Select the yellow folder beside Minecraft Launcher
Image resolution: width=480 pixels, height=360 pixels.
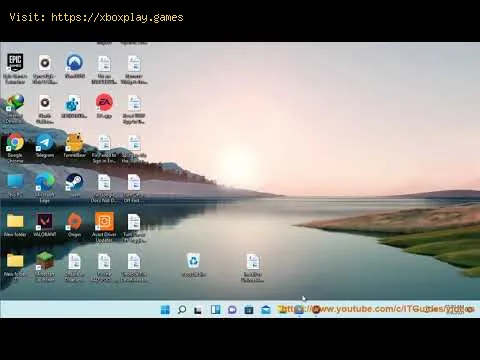tap(15, 261)
